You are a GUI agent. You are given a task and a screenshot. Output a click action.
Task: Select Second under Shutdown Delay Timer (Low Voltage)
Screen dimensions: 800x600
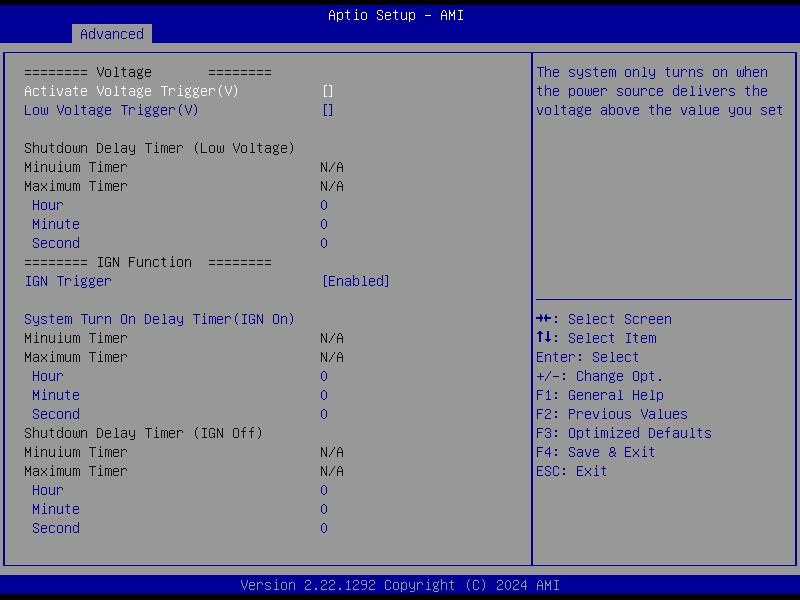click(x=56, y=243)
